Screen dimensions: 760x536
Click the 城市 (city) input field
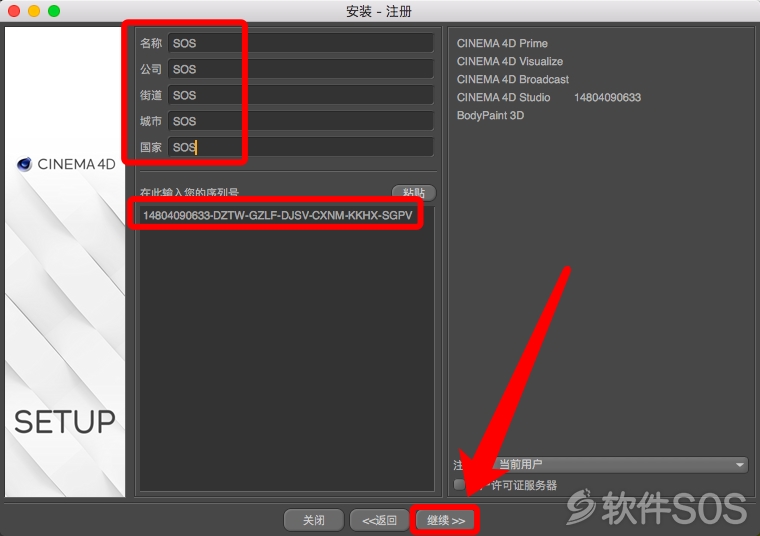click(301, 121)
